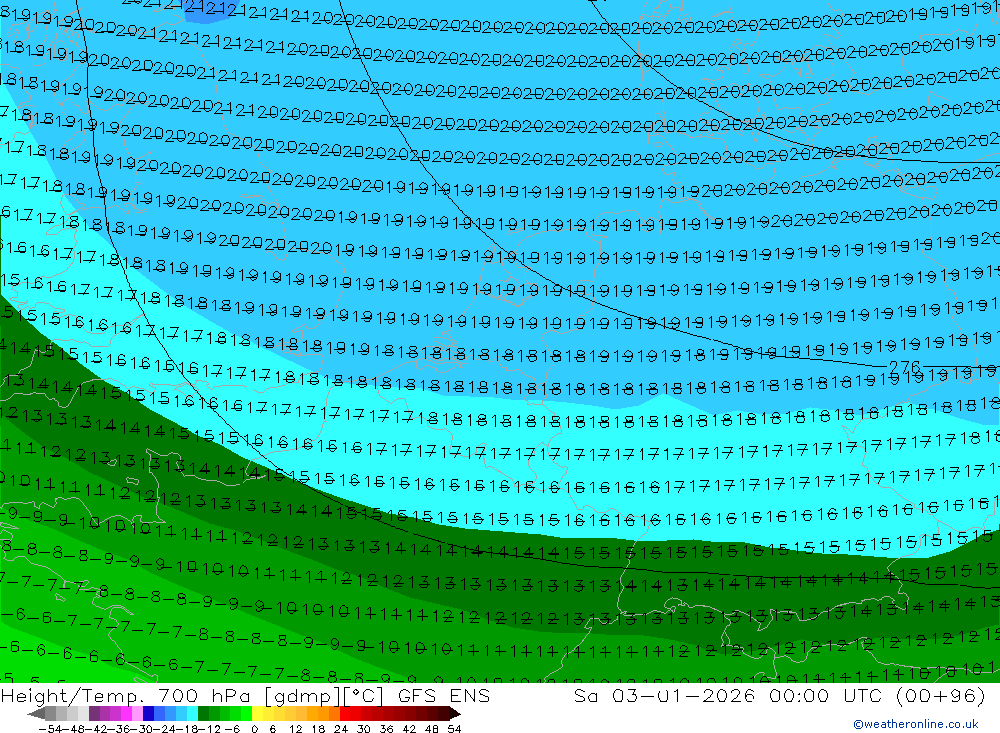The width and height of the screenshot is (1000, 733).
Task: Open the weatheronline.co.uk copyright link
Action: pyautogui.click(x=916, y=724)
